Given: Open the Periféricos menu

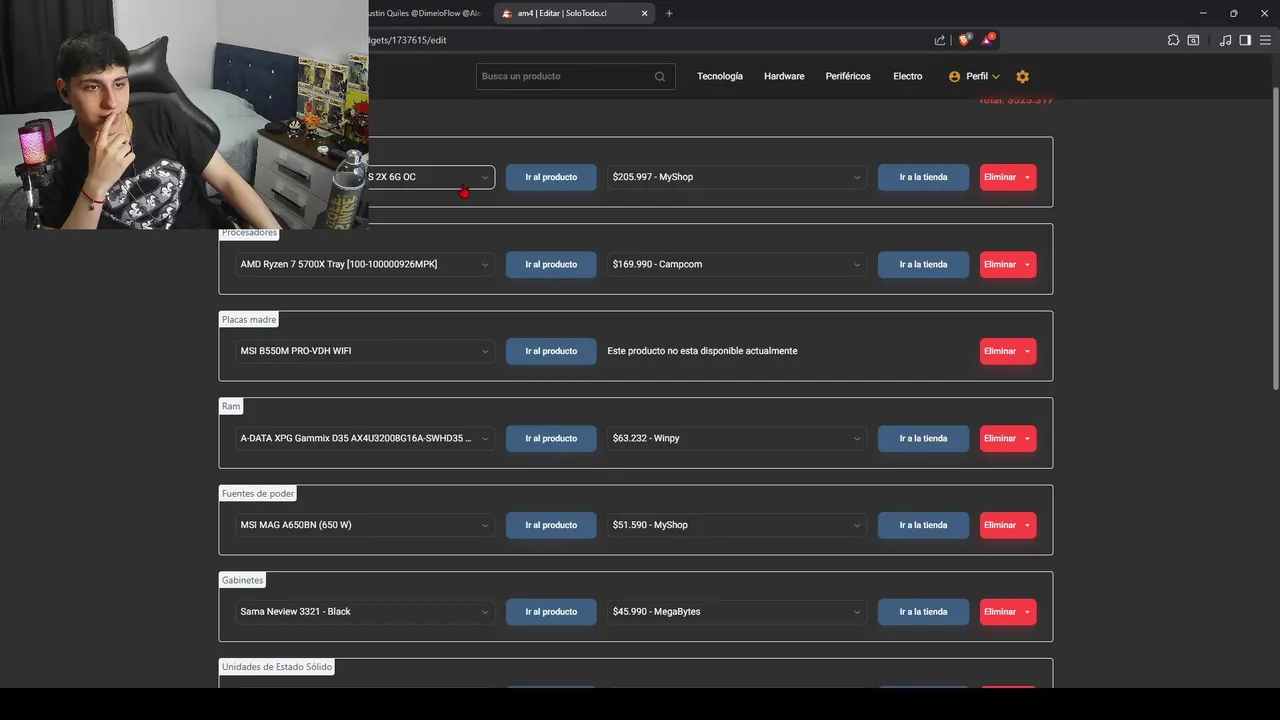Looking at the screenshot, I should [x=848, y=76].
